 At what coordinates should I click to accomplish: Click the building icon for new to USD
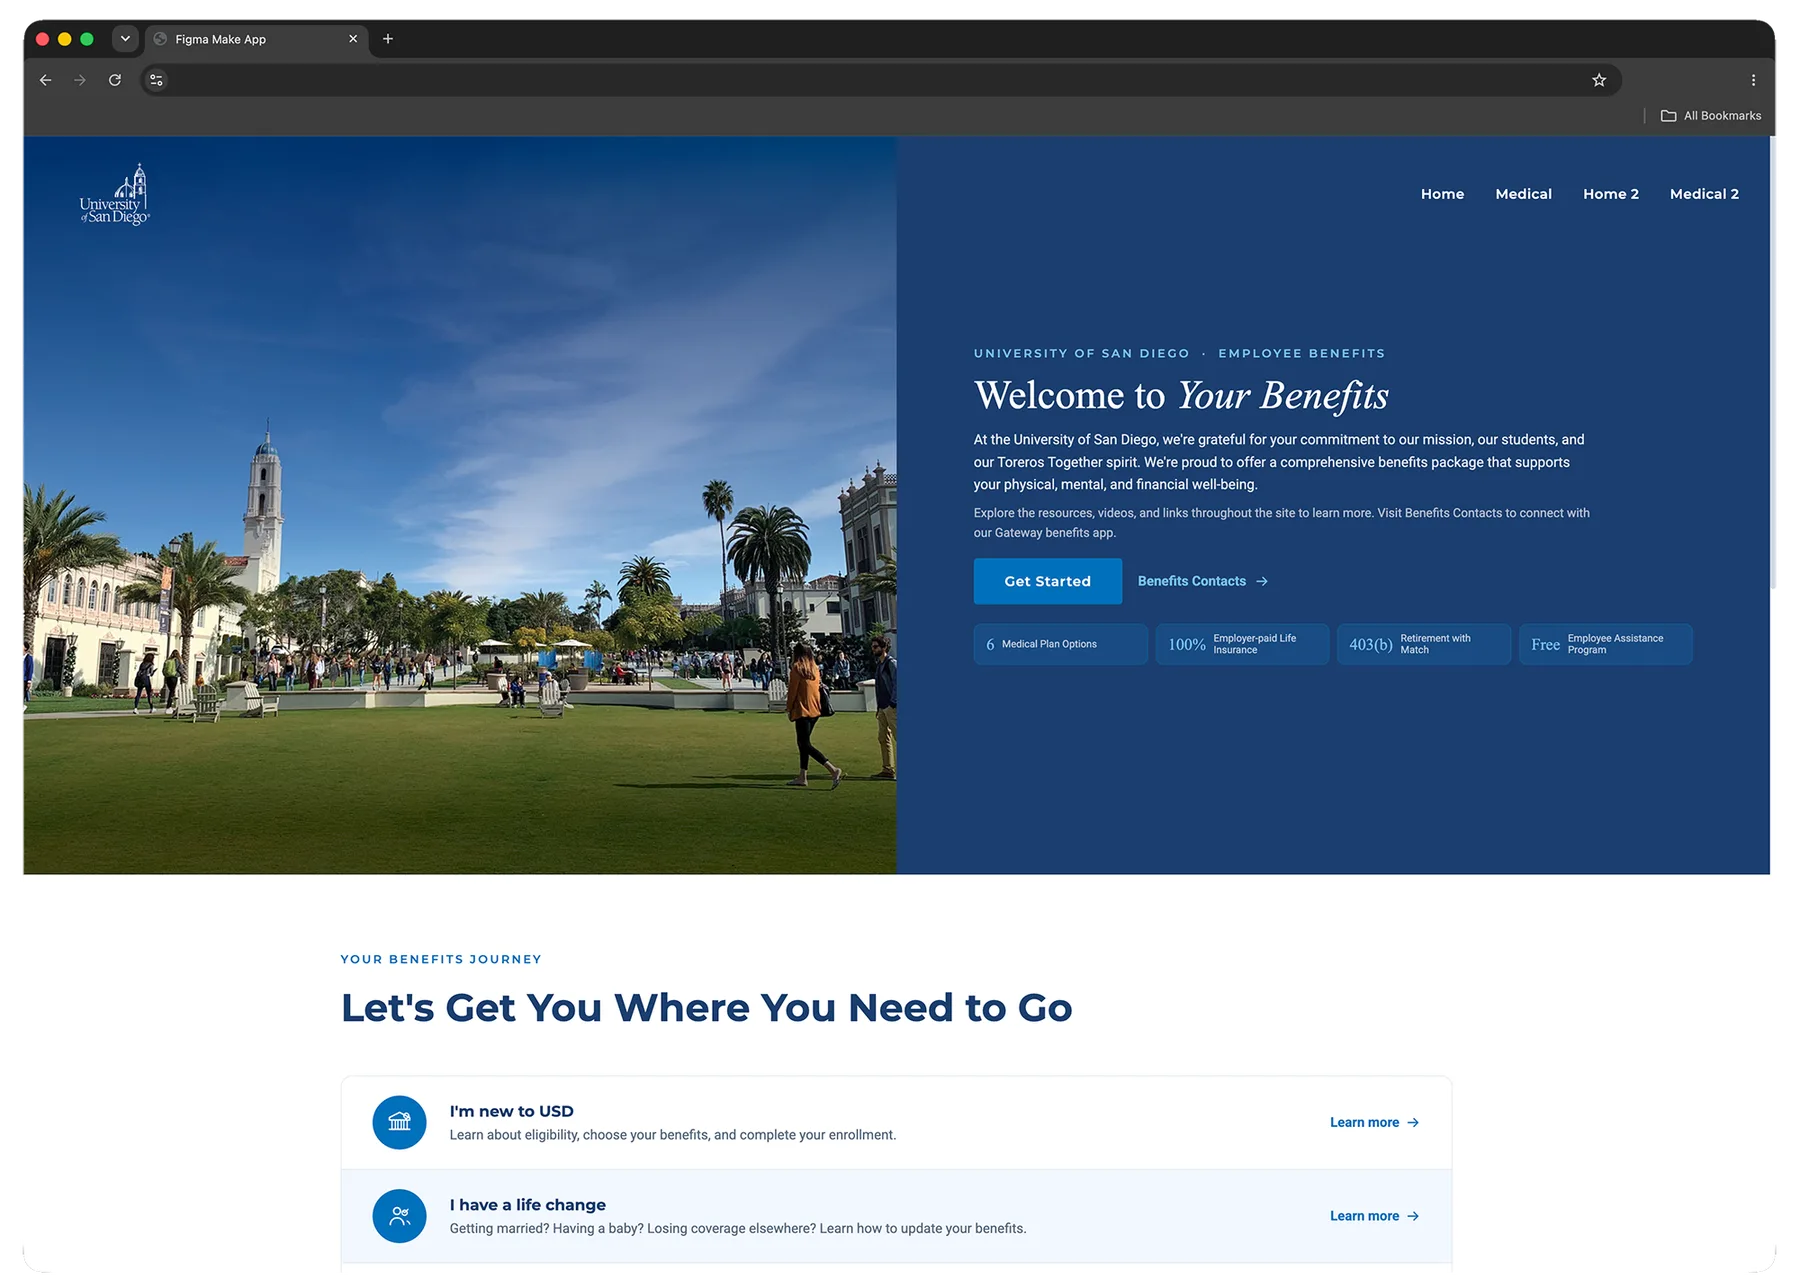coord(399,1122)
